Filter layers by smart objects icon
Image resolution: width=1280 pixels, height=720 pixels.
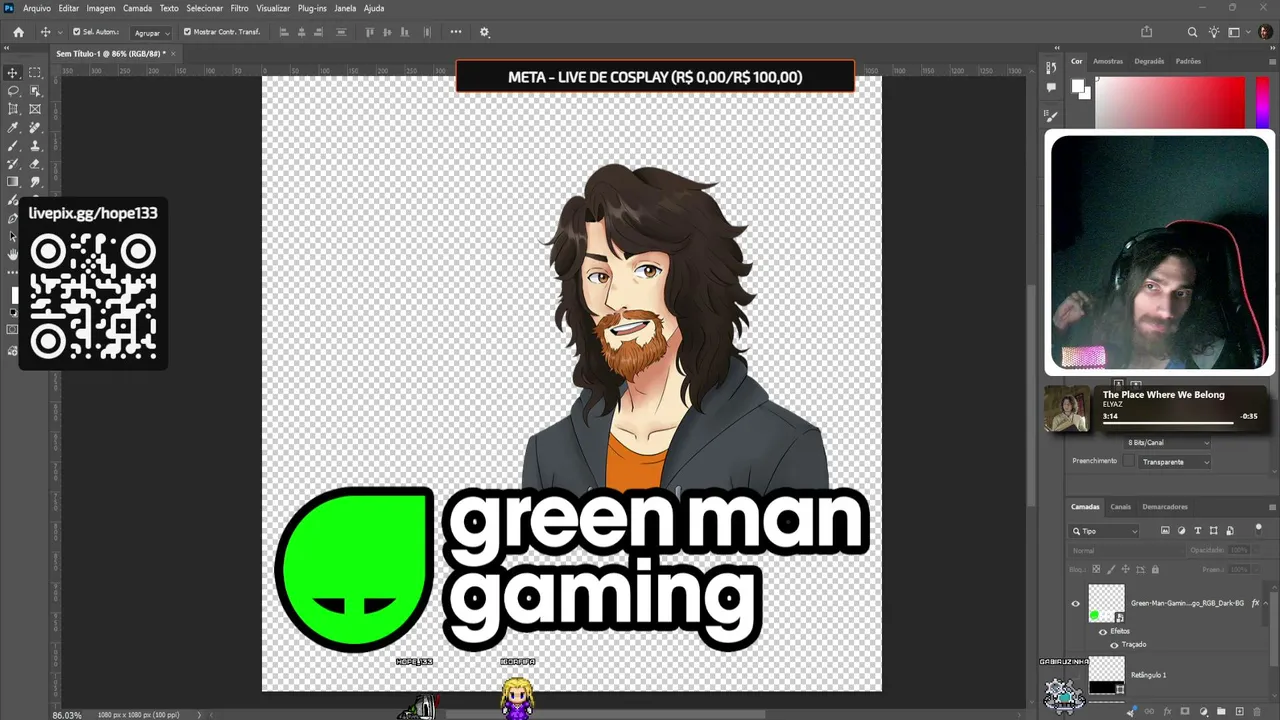(1230, 531)
